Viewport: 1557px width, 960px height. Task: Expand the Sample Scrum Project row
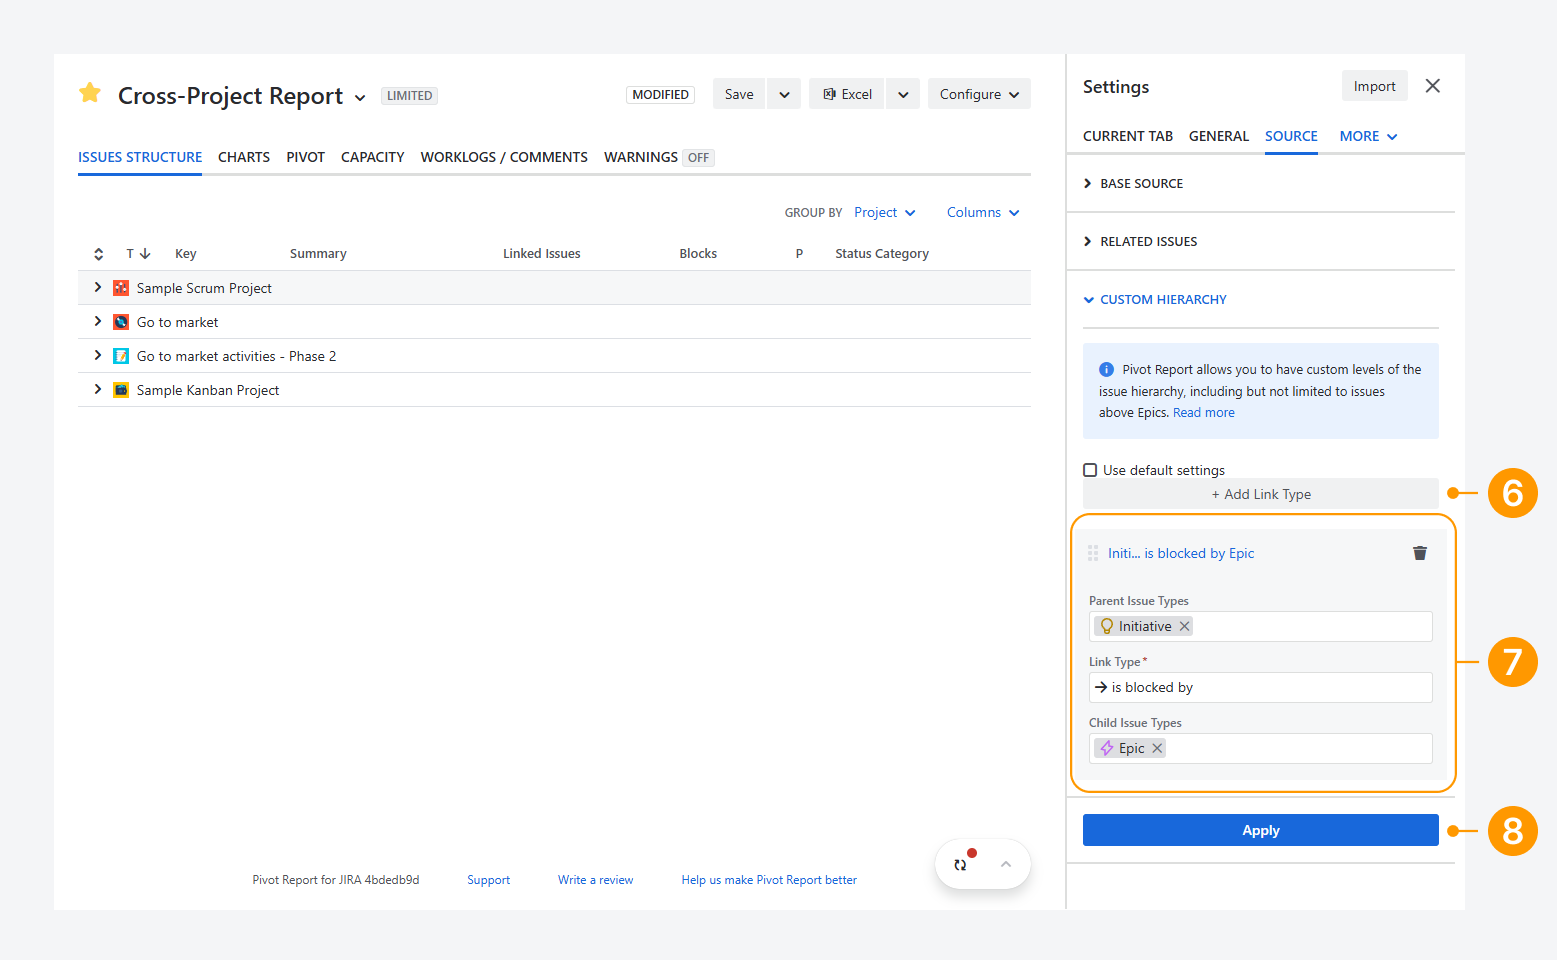[97, 288]
